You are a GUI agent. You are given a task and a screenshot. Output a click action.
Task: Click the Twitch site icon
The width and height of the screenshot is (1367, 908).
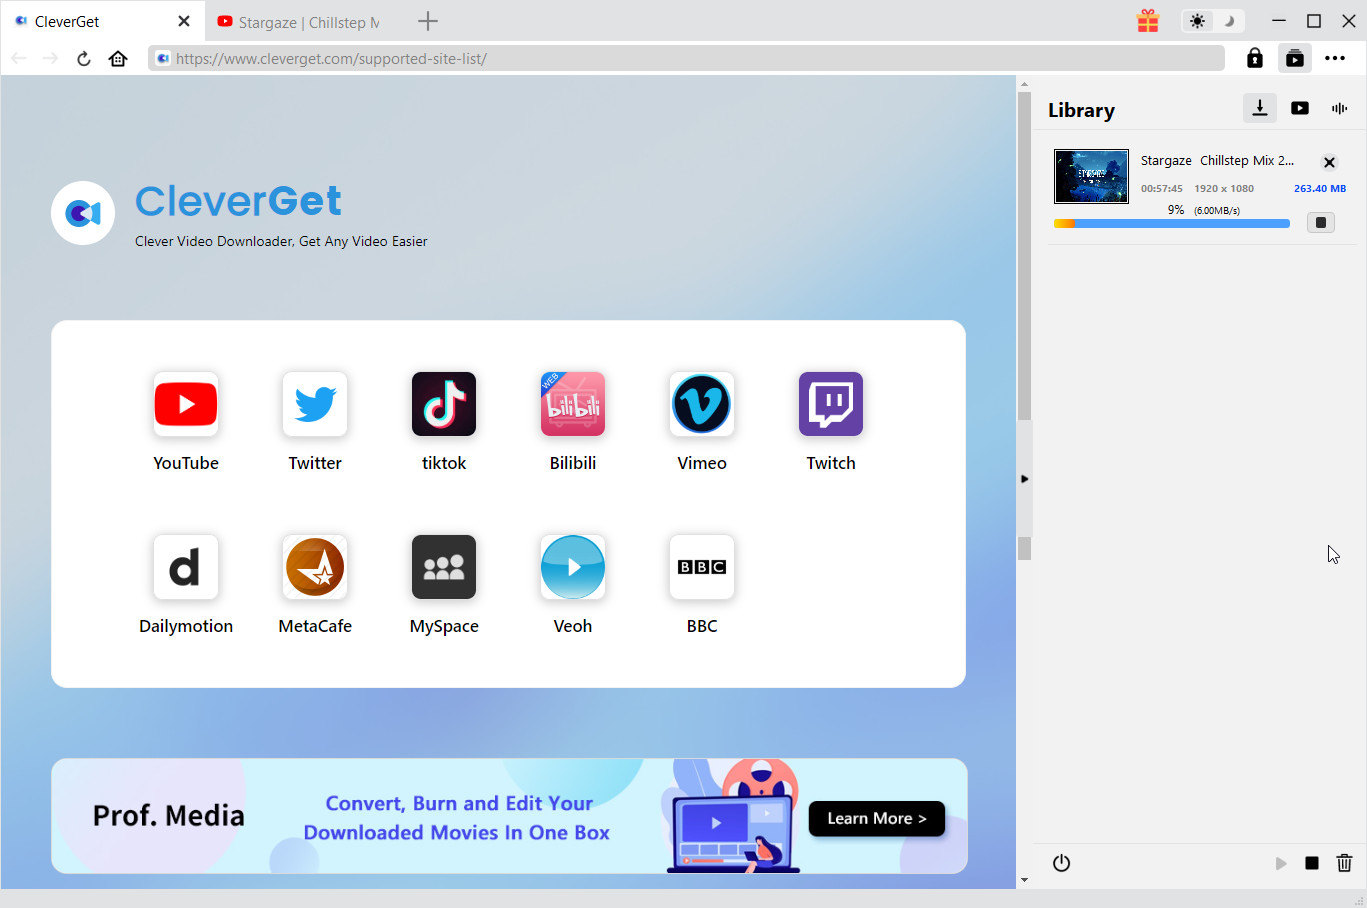pyautogui.click(x=831, y=405)
